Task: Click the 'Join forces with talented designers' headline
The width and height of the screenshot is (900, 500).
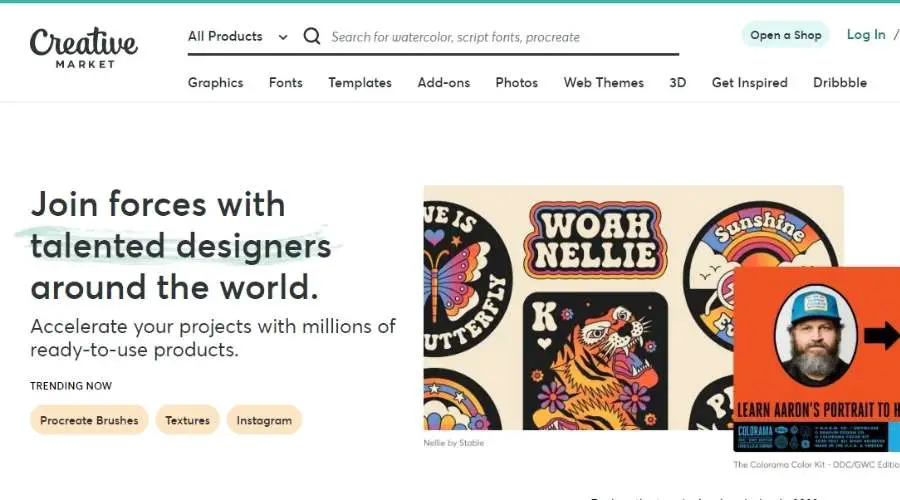Action: (181, 246)
